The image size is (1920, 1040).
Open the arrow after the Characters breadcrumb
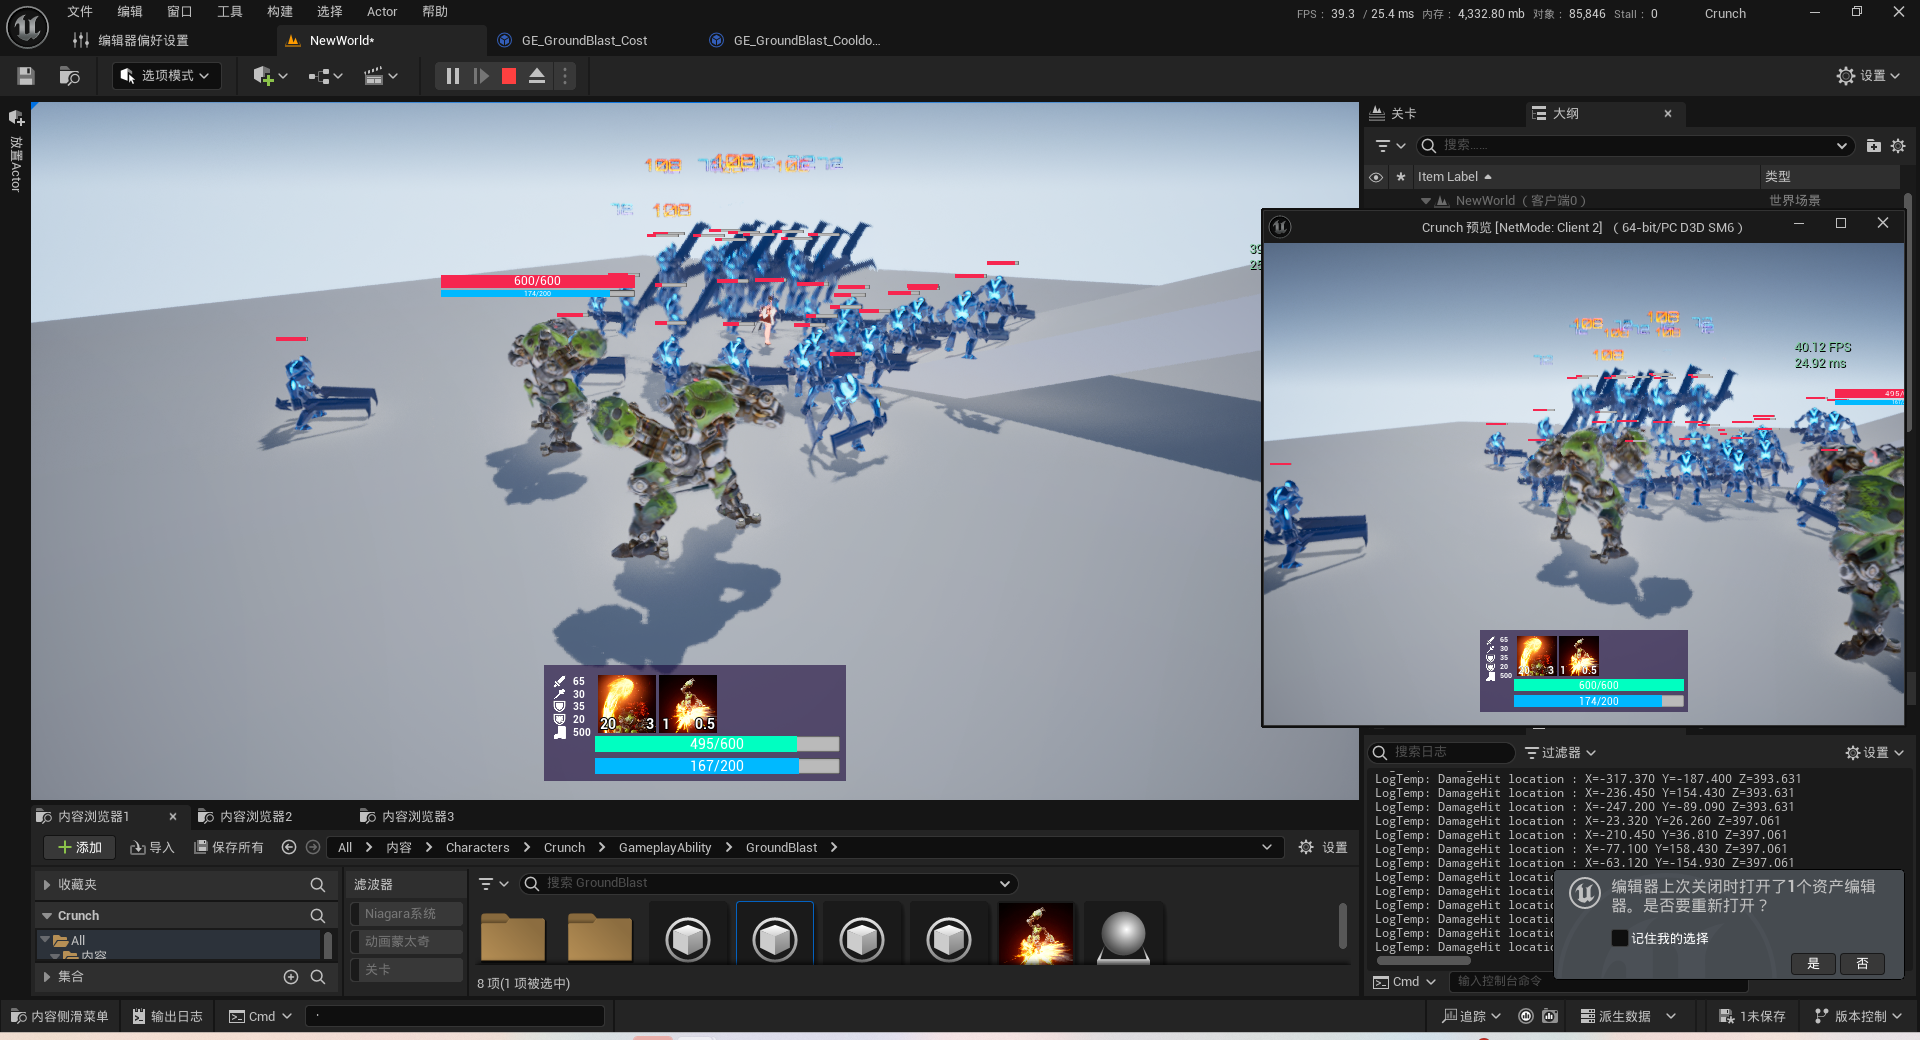527,848
